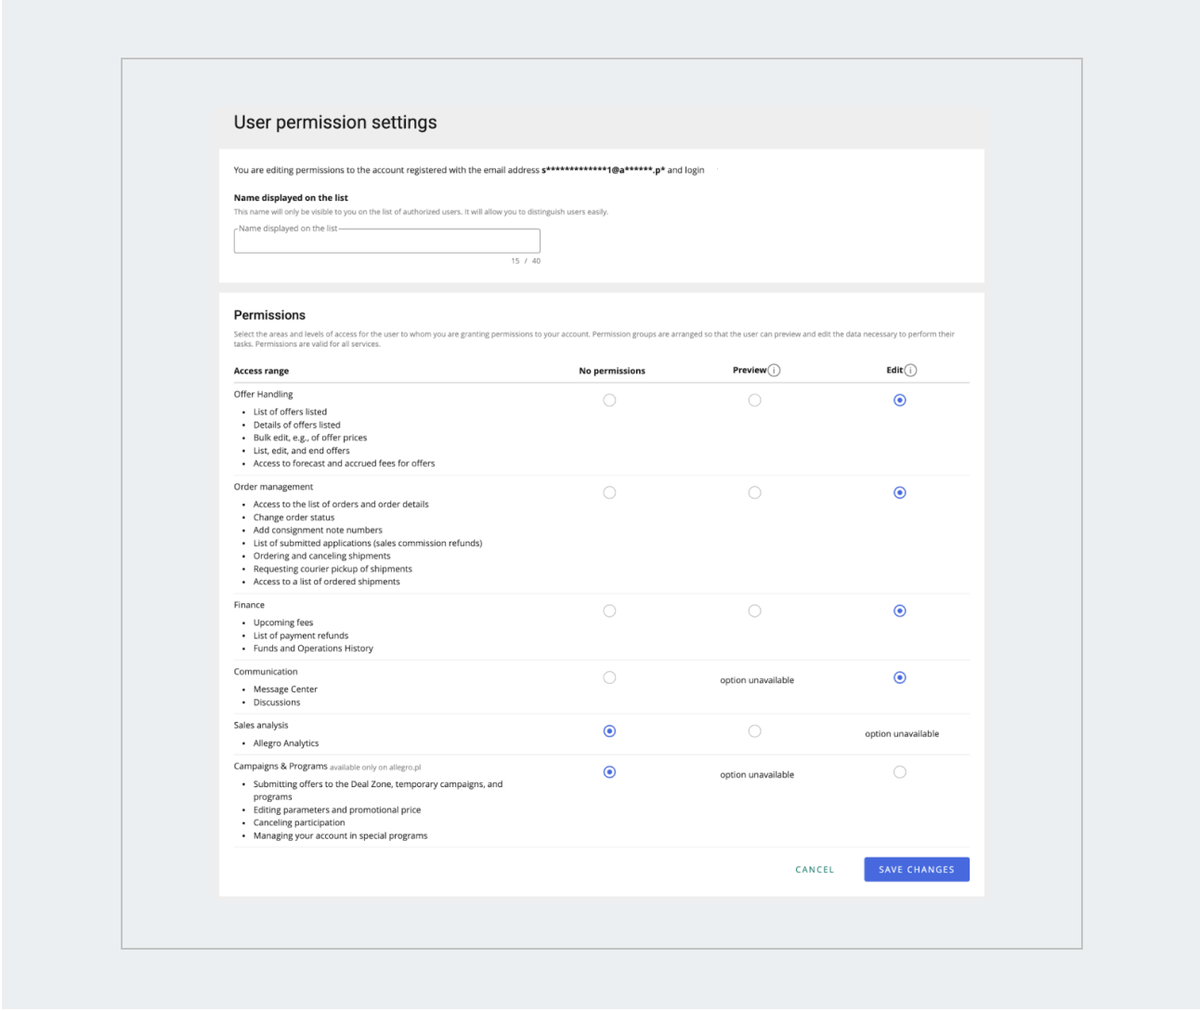Select No permissions for Order management
Viewport: 1200px width, 1011px height.
pyautogui.click(x=609, y=493)
